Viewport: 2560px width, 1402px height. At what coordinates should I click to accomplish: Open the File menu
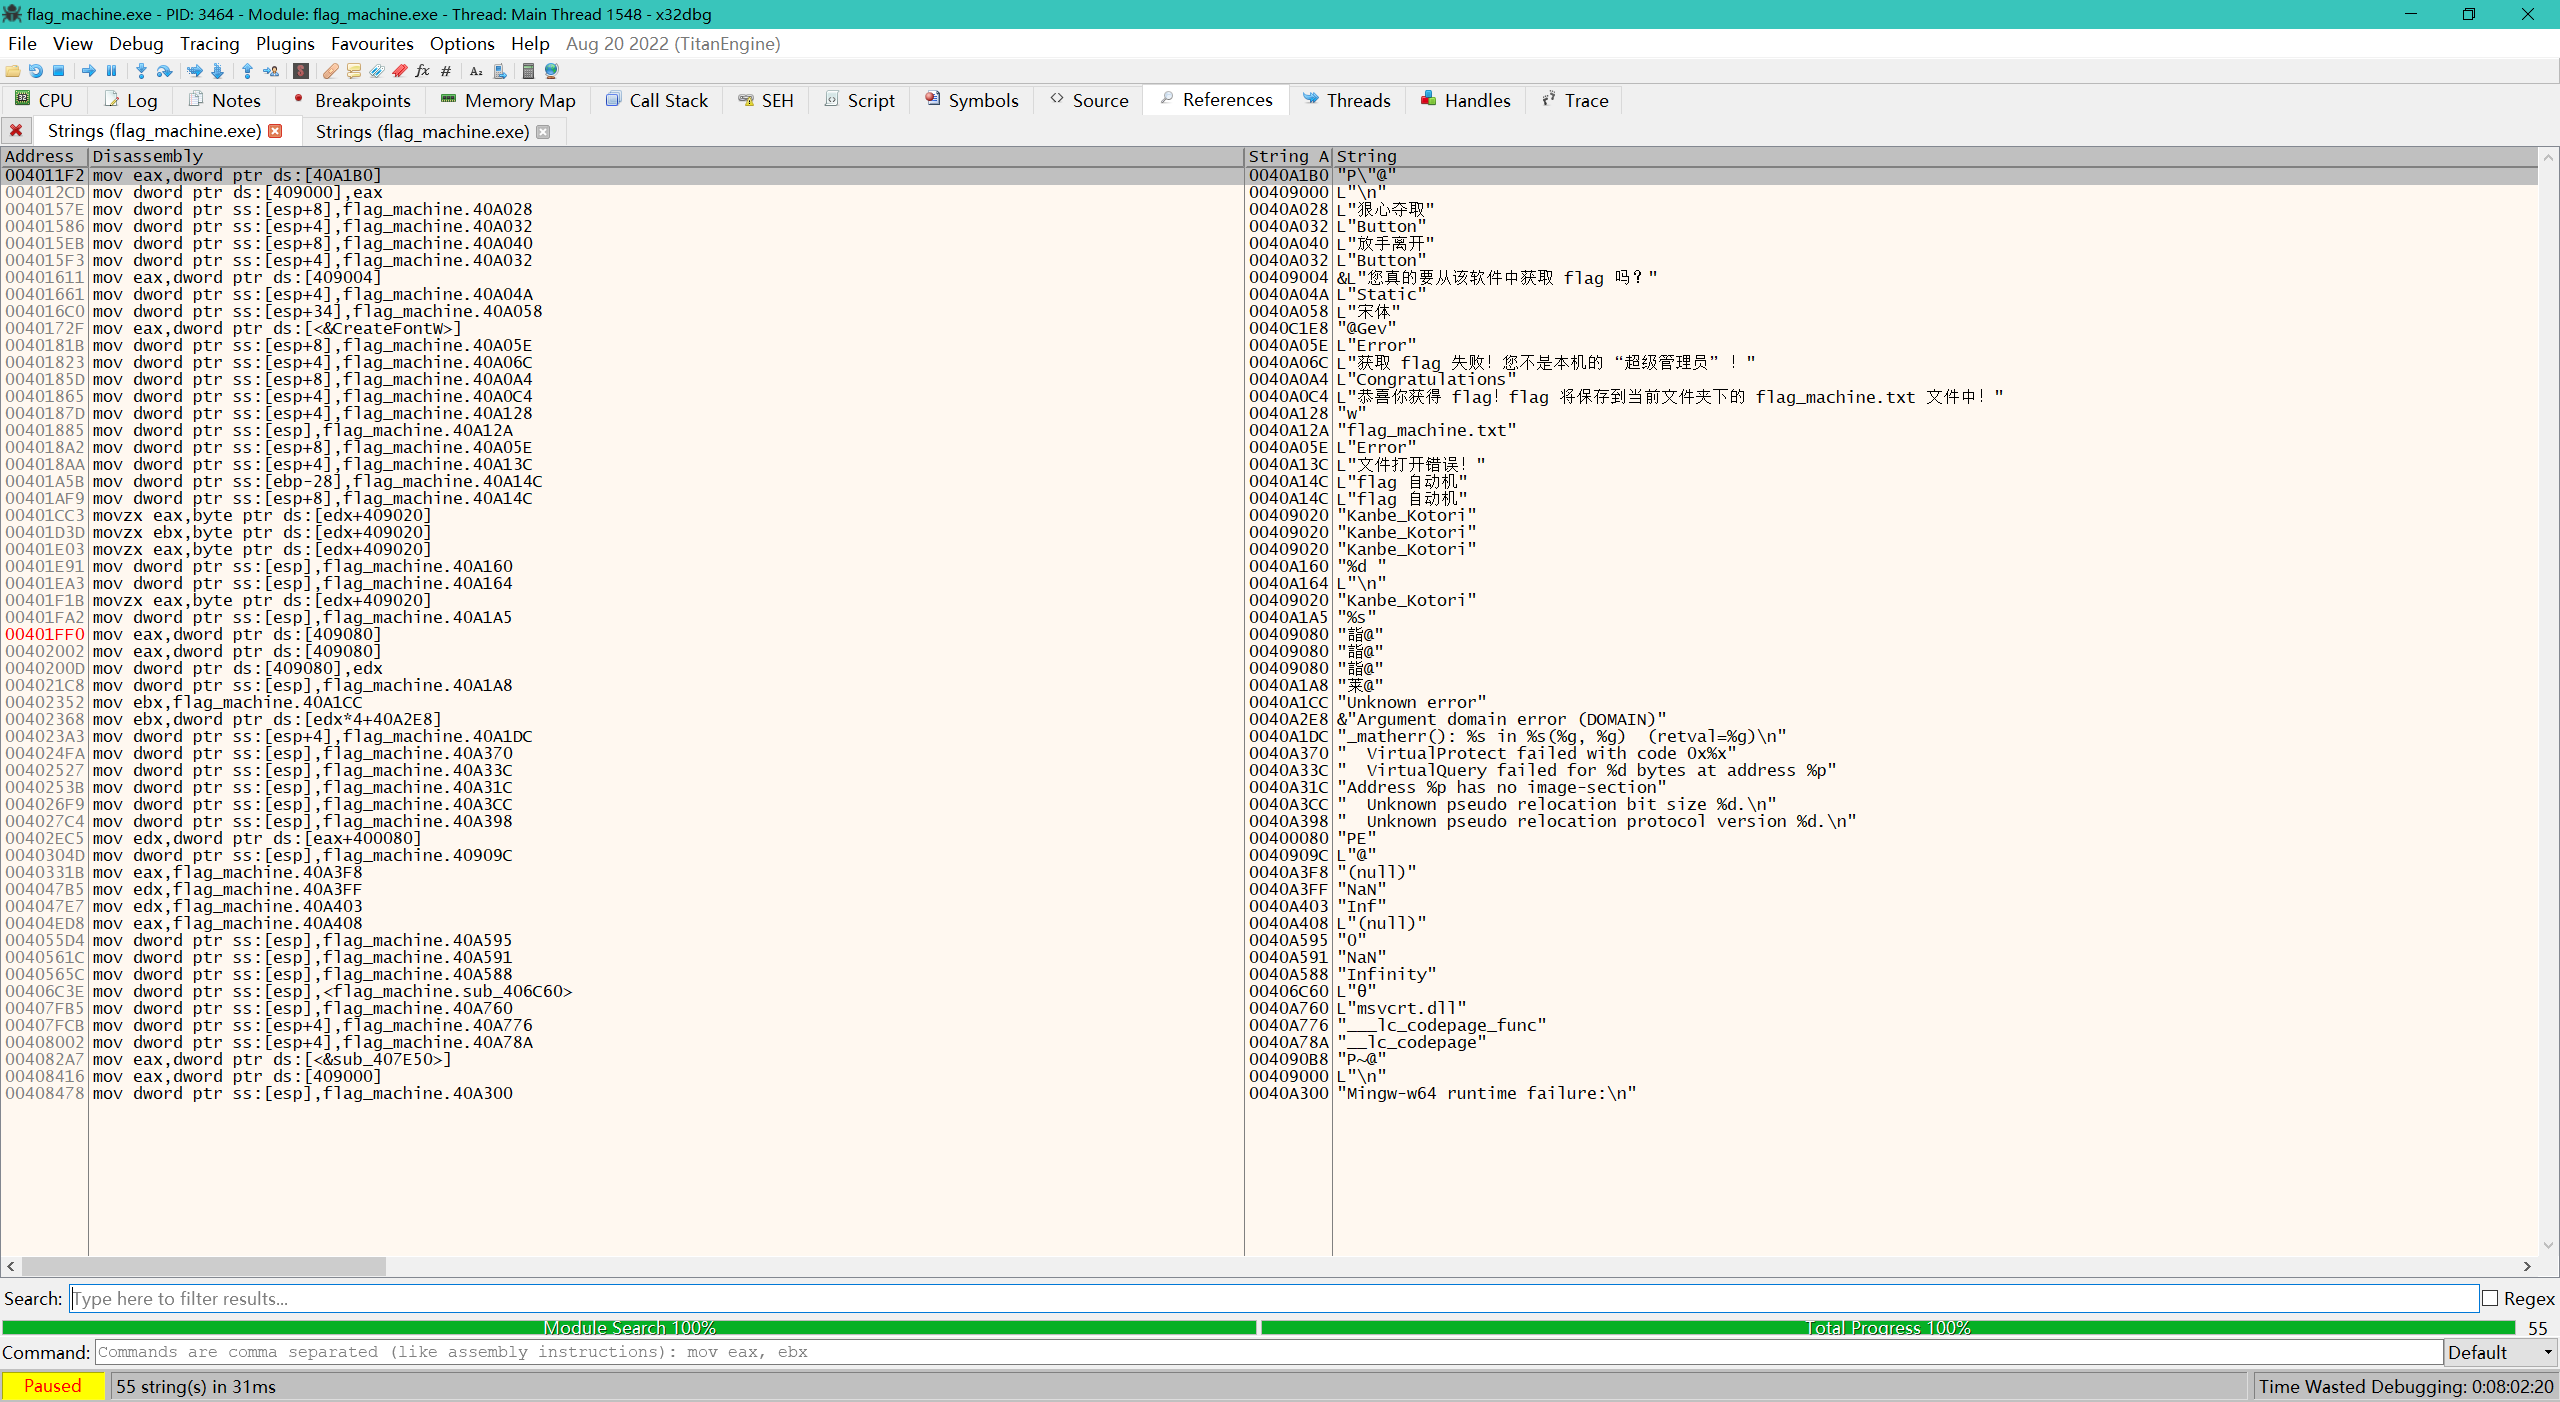tap(22, 44)
